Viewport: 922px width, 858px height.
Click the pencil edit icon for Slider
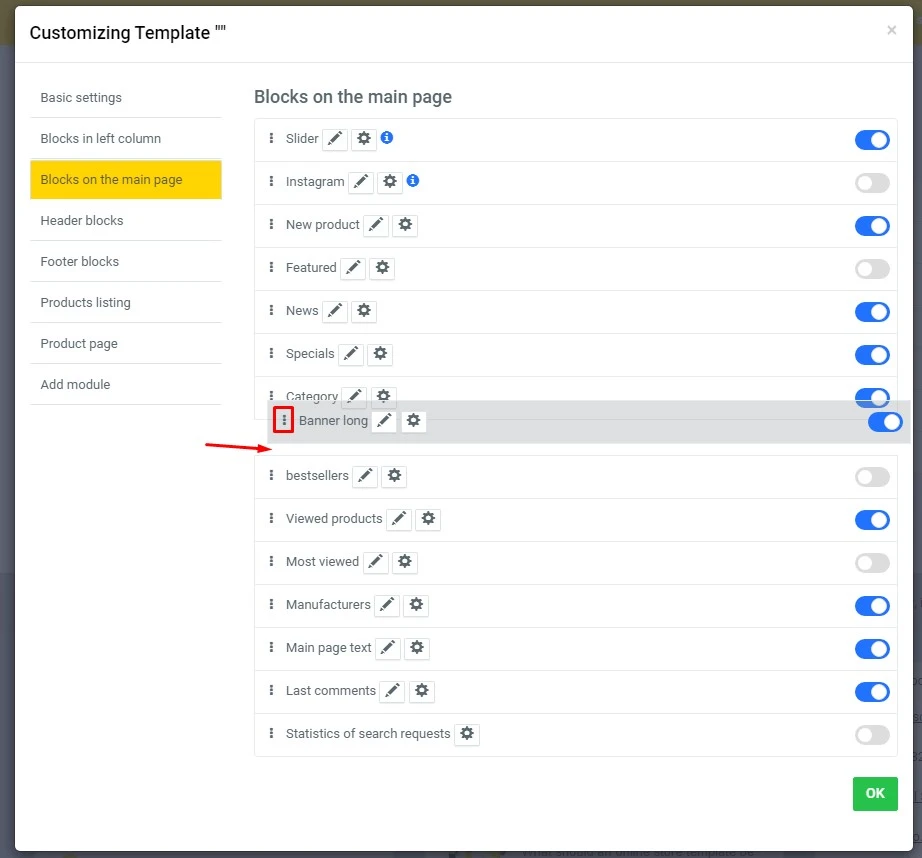pos(335,139)
